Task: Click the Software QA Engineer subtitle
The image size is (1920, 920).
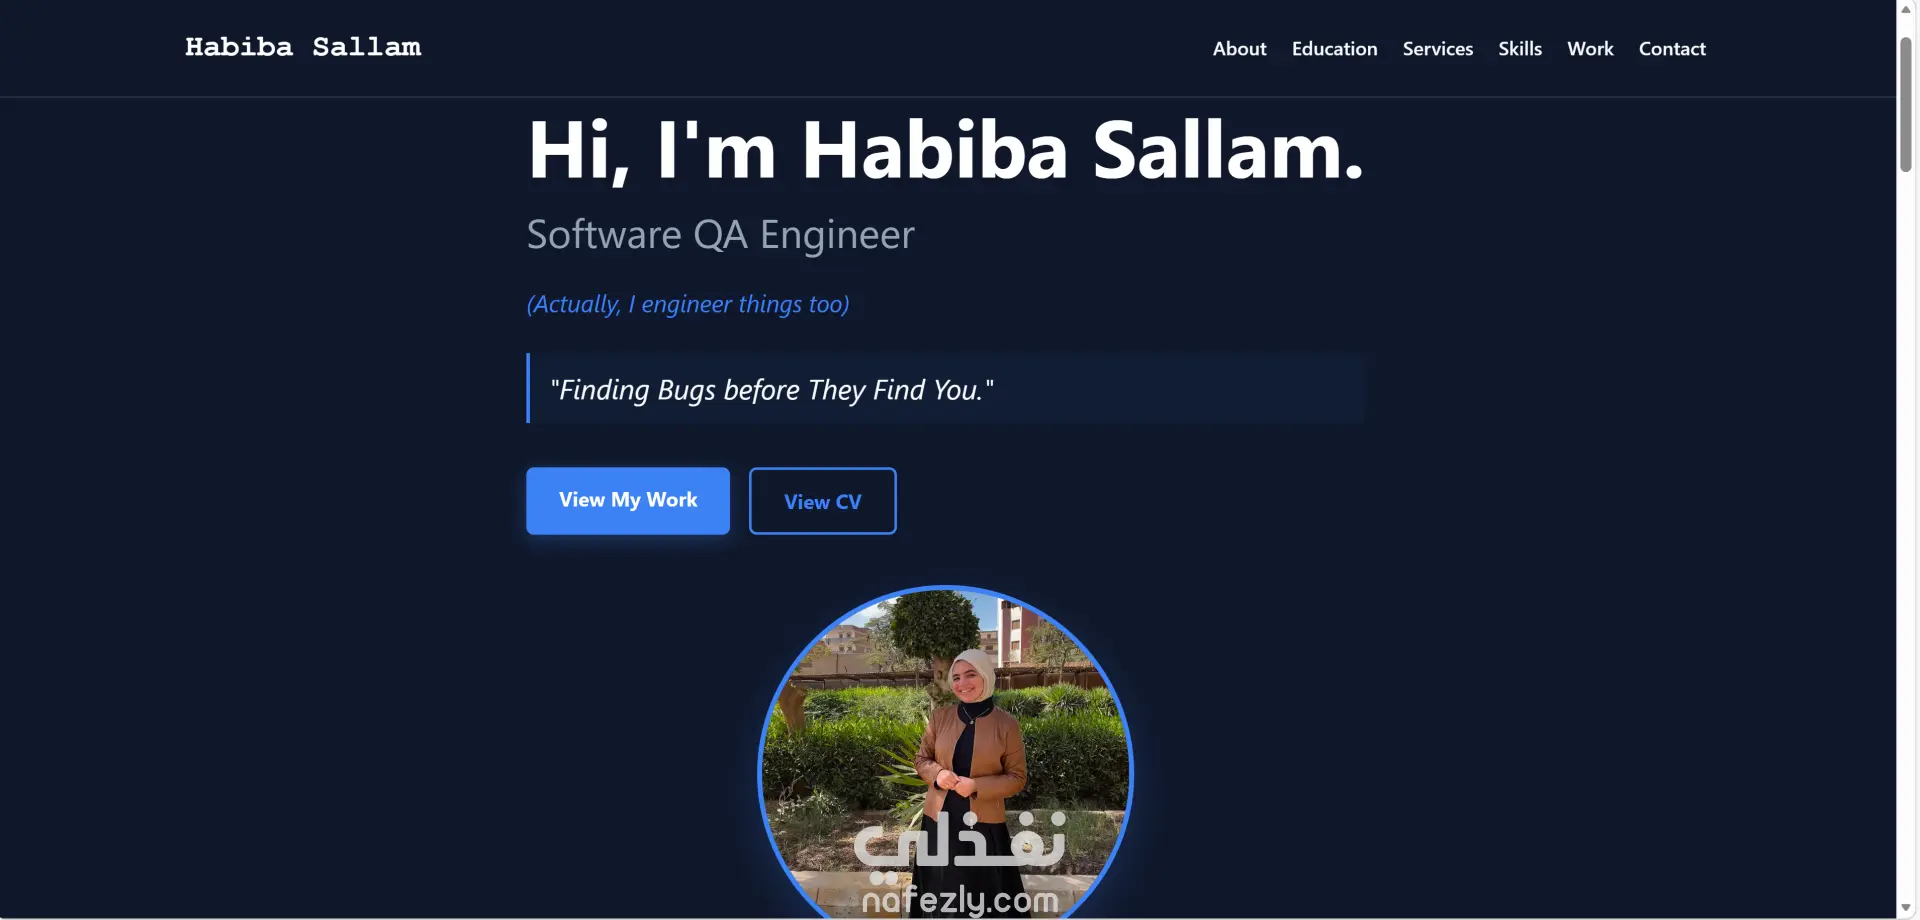Action: click(x=720, y=235)
